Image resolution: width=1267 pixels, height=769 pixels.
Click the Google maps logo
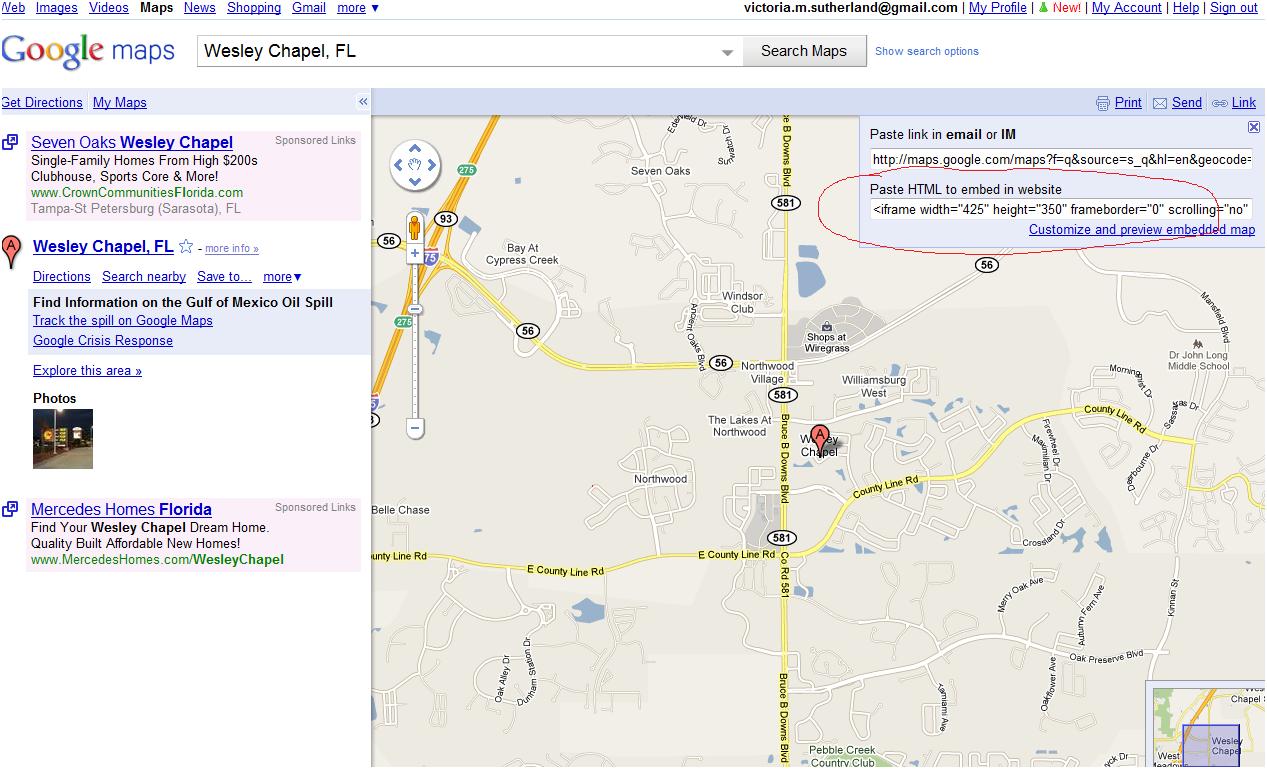point(88,52)
